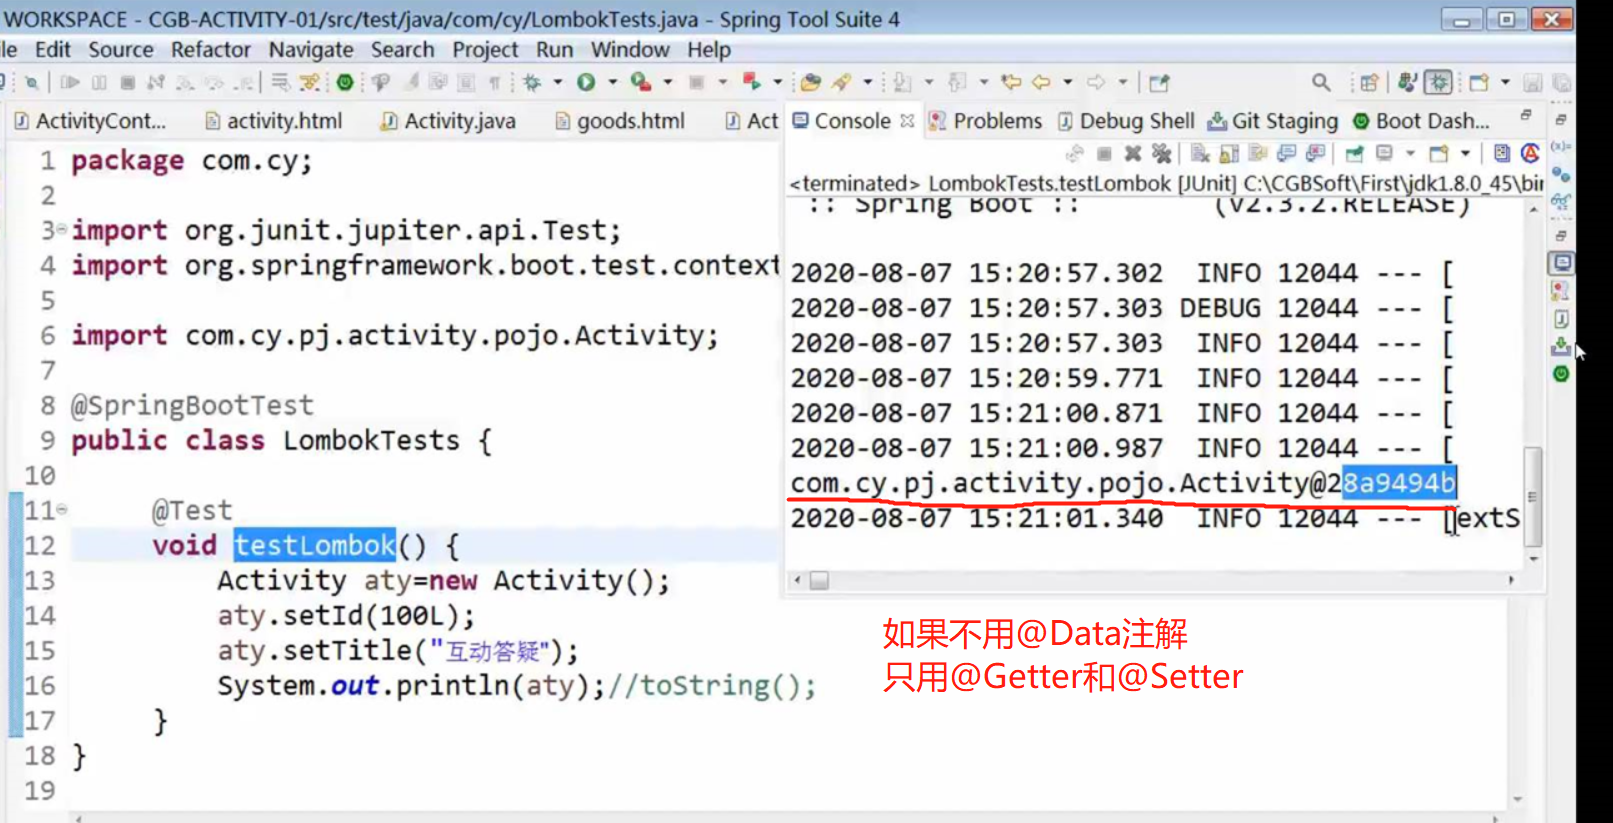Click the green Run button icon
Screen dimensions: 1613x823
coord(586,83)
